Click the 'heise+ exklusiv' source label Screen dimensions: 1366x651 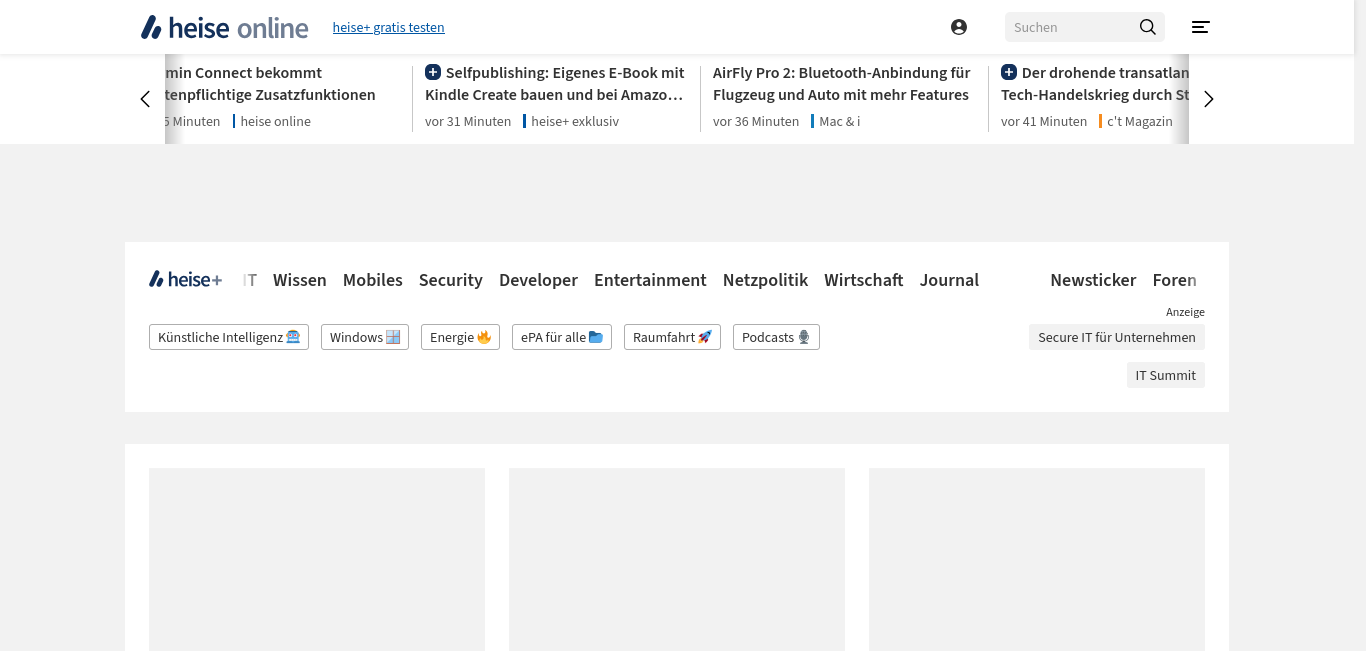coord(575,121)
